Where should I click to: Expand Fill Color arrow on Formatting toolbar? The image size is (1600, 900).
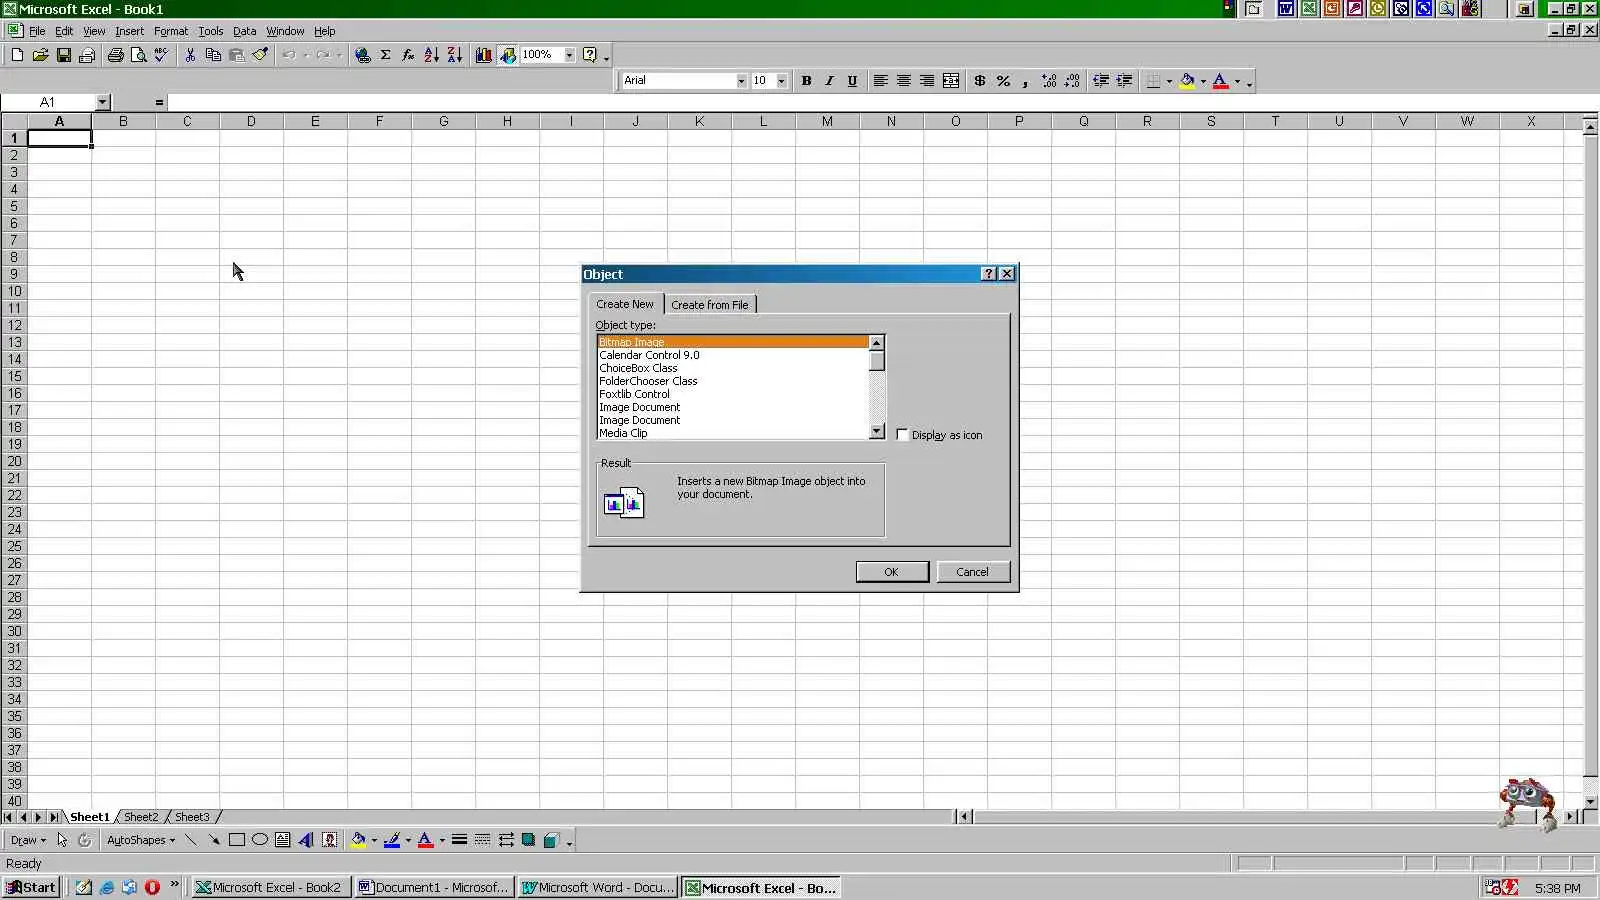tap(1203, 81)
